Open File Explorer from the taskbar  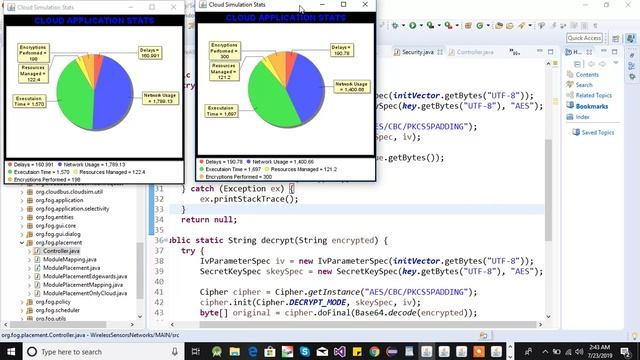234,351
